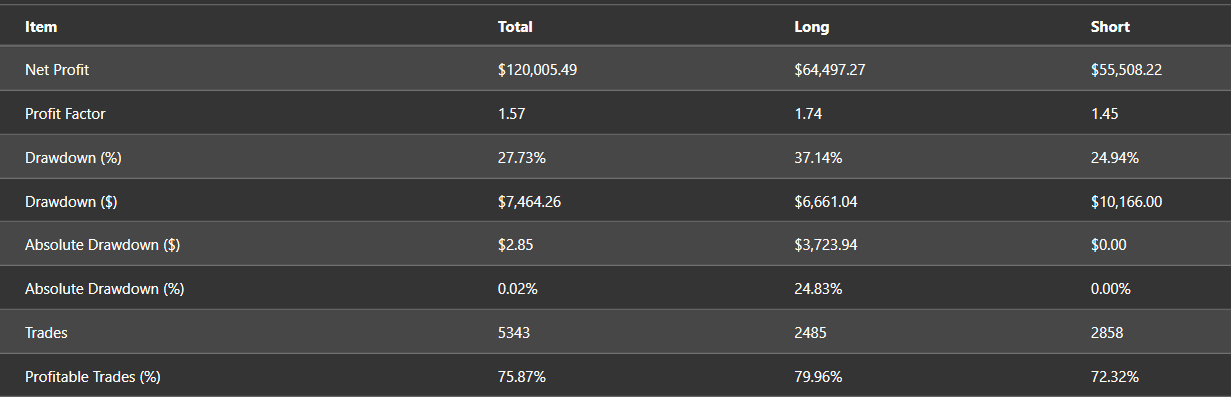Viewport: 1231px width, 397px height.
Task: Select the Profit Factor row label
Action: pyautogui.click(x=65, y=114)
